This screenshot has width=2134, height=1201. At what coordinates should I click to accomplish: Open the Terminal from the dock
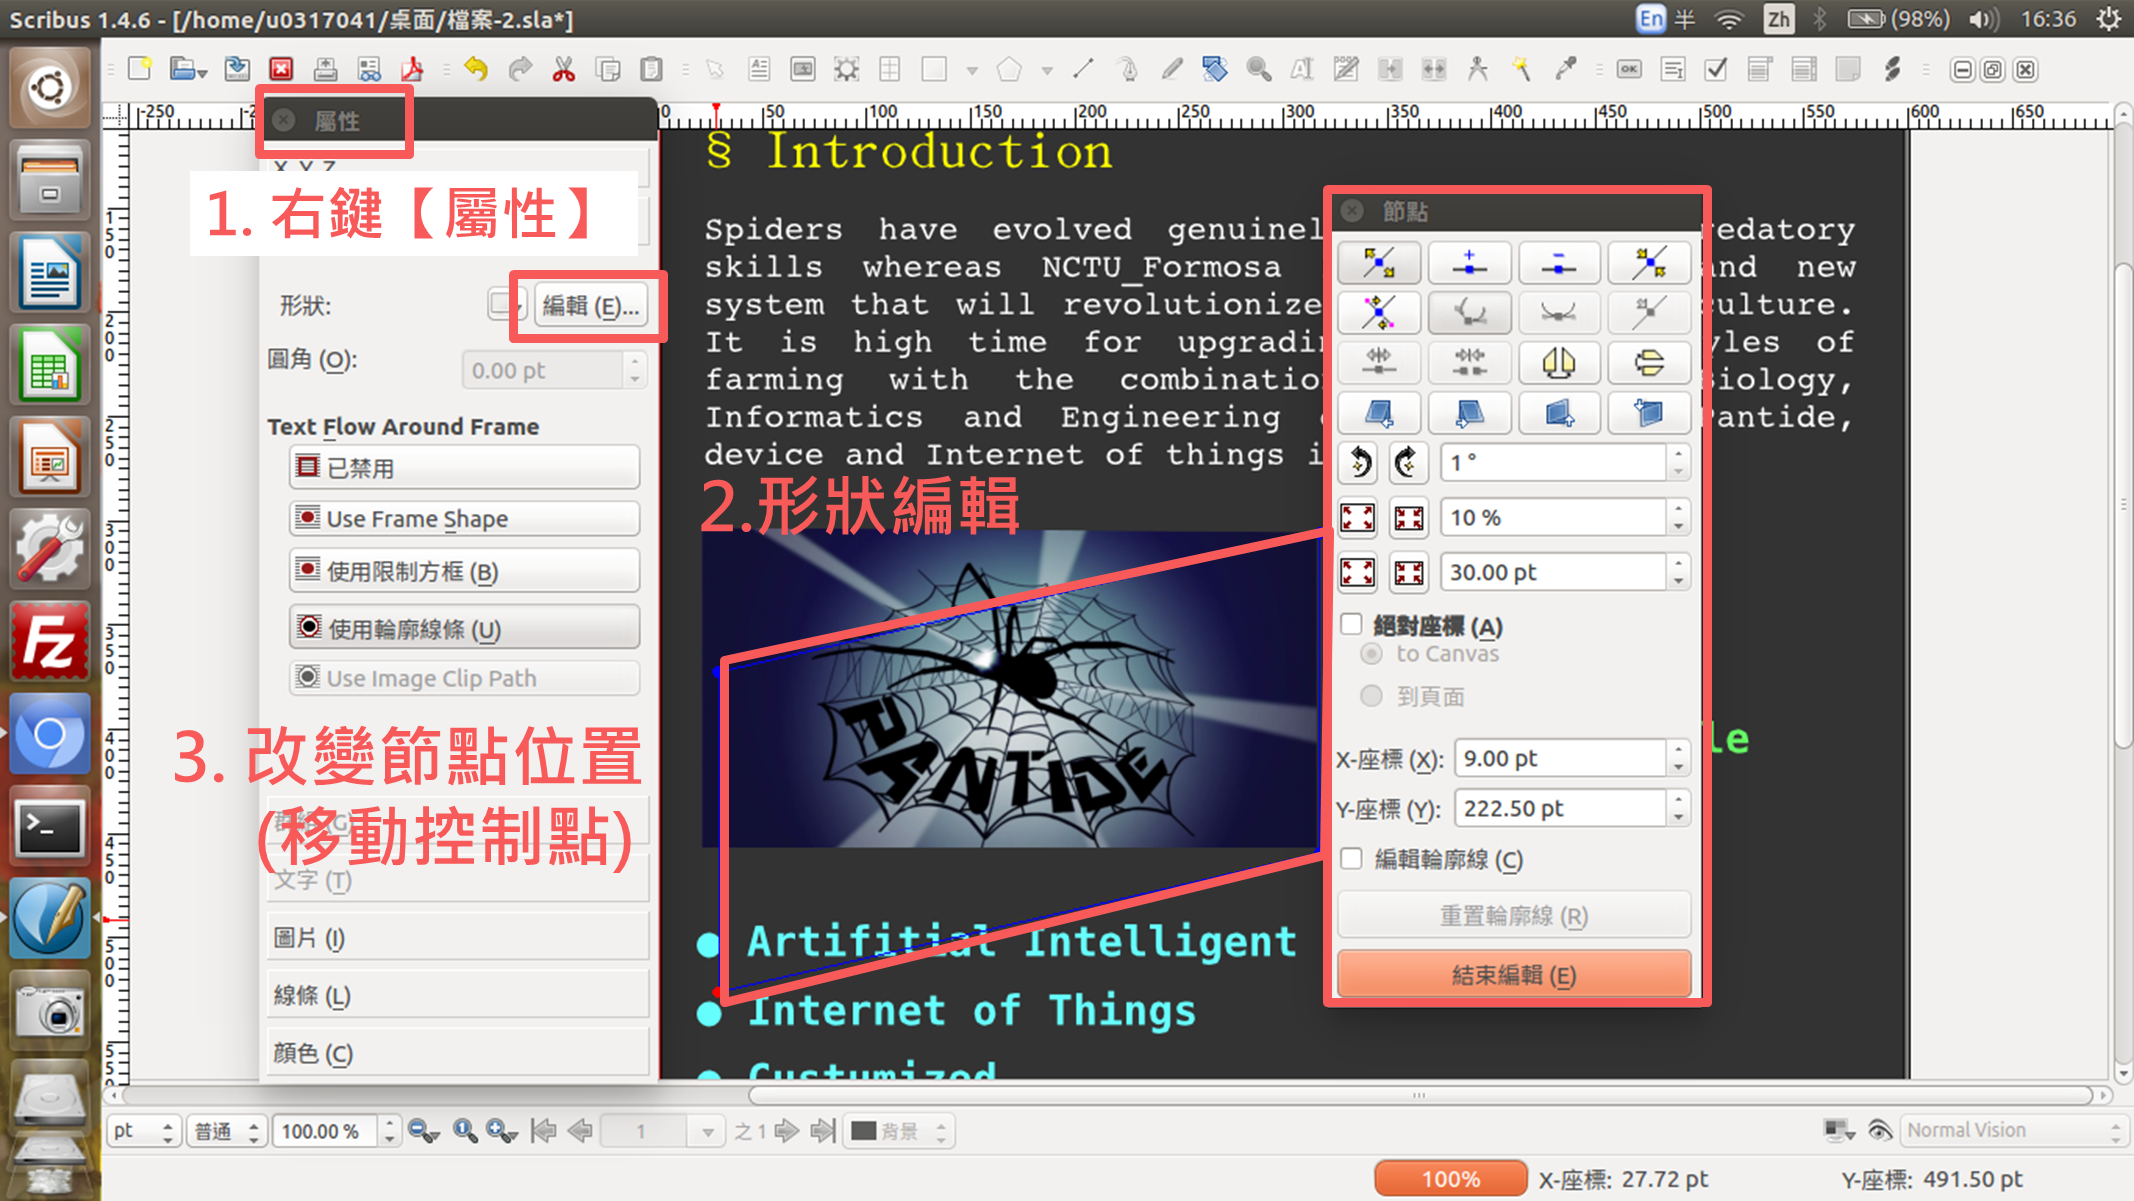49,828
